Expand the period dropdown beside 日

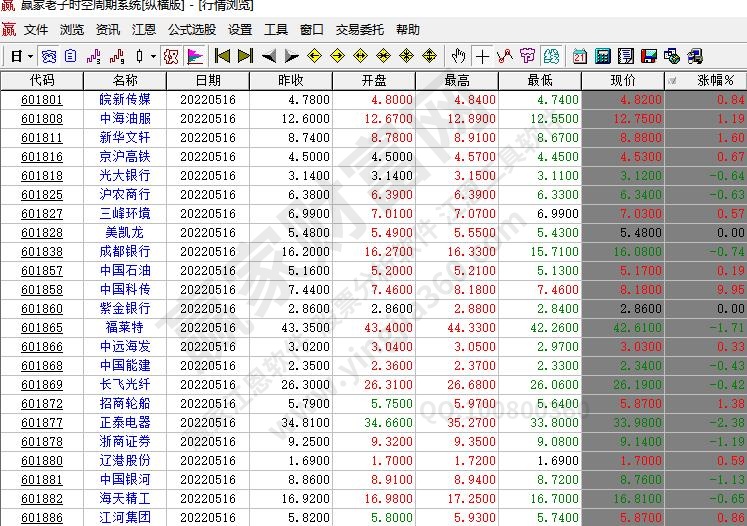pyautogui.click(x=31, y=56)
